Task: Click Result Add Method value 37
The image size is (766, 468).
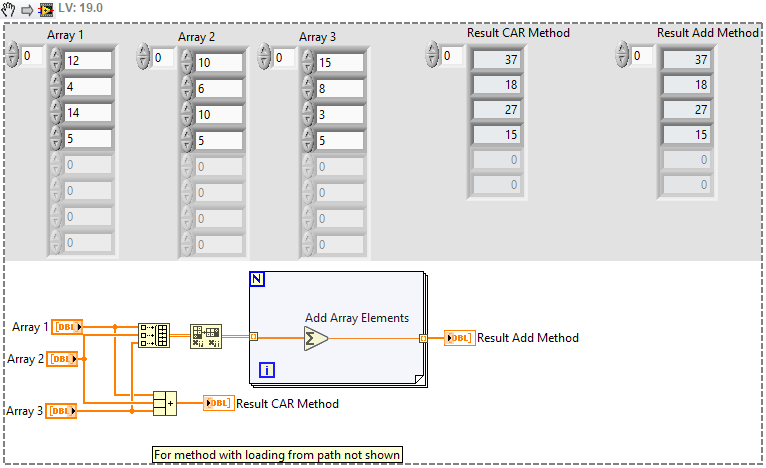Action: click(686, 60)
